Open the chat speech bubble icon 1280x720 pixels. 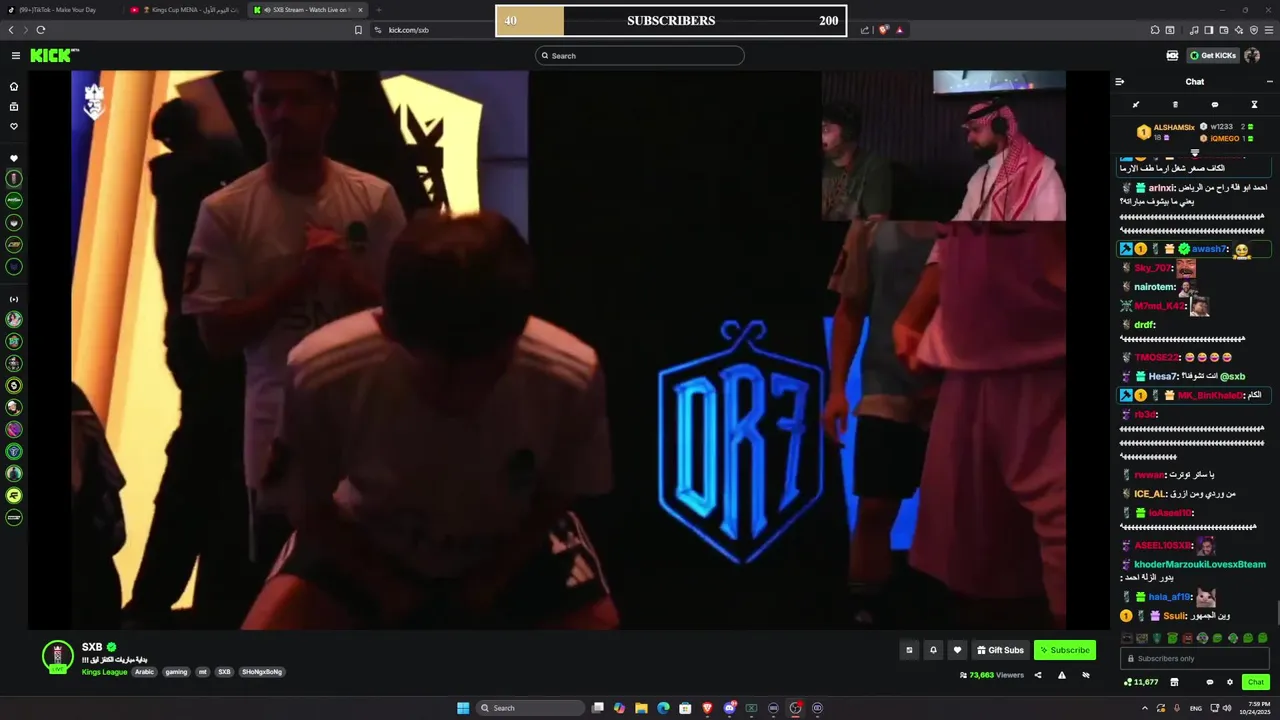point(1215,105)
